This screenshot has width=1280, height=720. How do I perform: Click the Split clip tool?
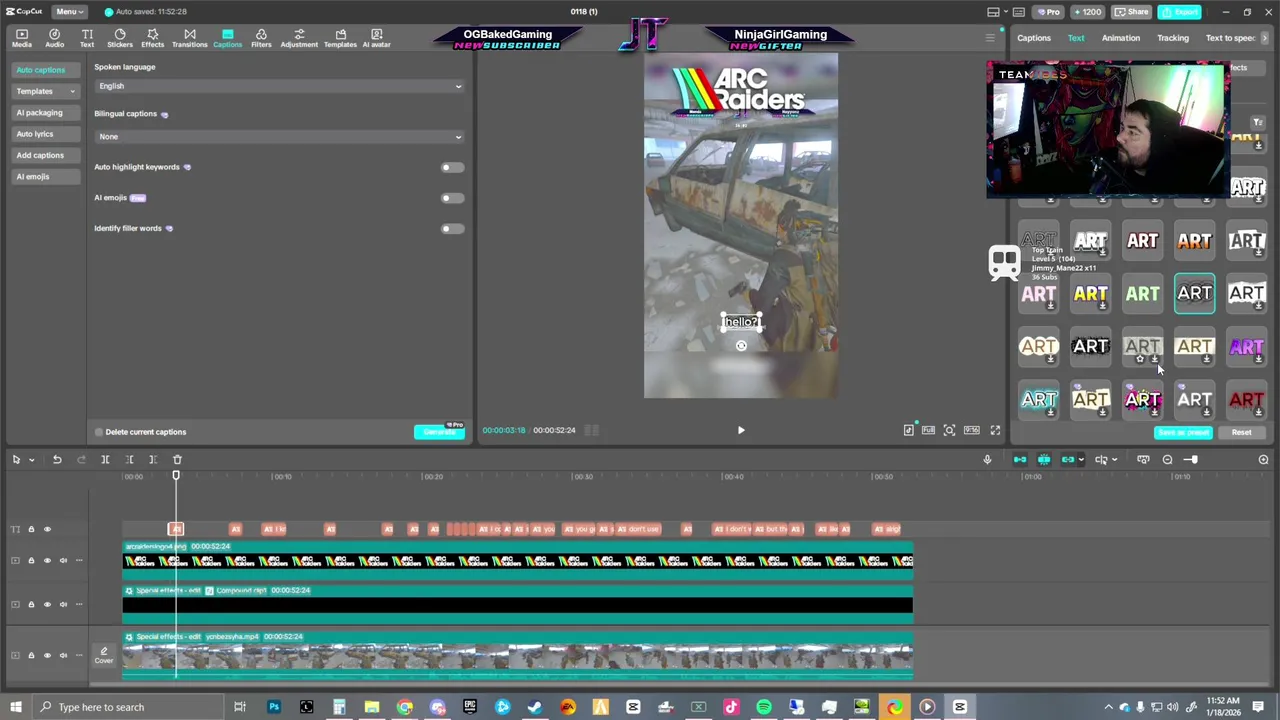coord(105,459)
